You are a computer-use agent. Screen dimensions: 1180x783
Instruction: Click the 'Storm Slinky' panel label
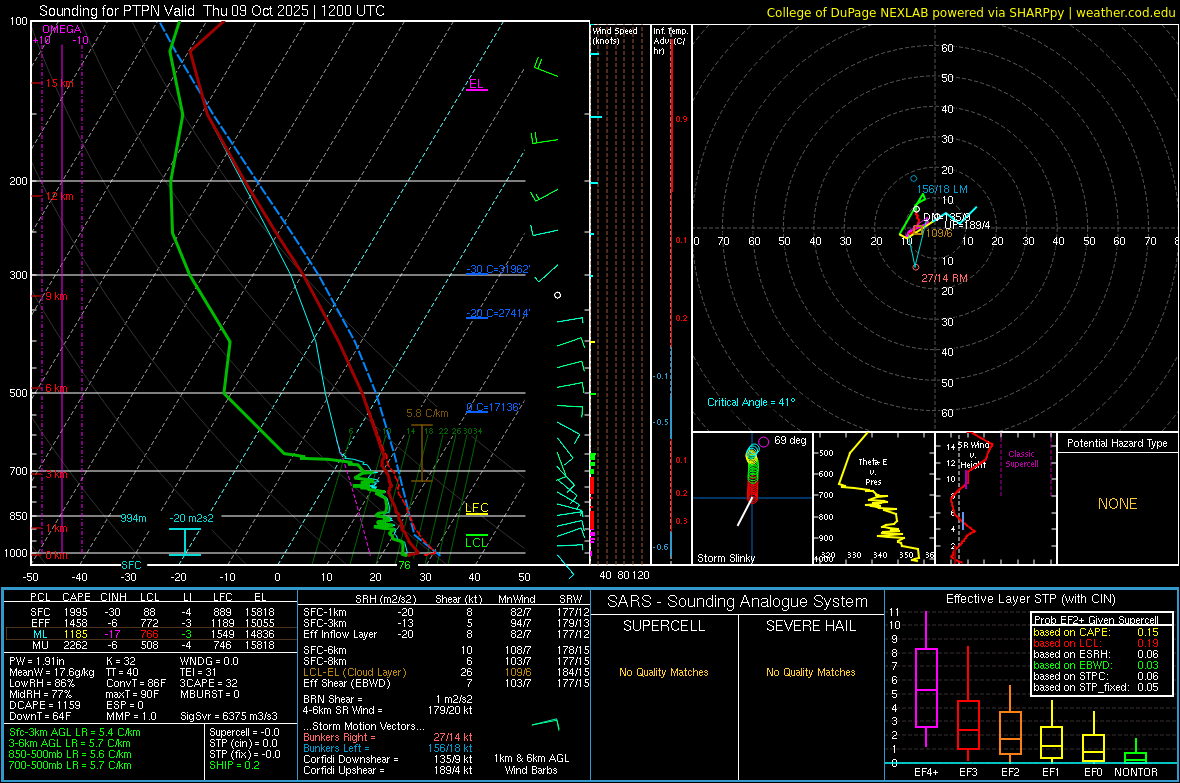point(725,558)
